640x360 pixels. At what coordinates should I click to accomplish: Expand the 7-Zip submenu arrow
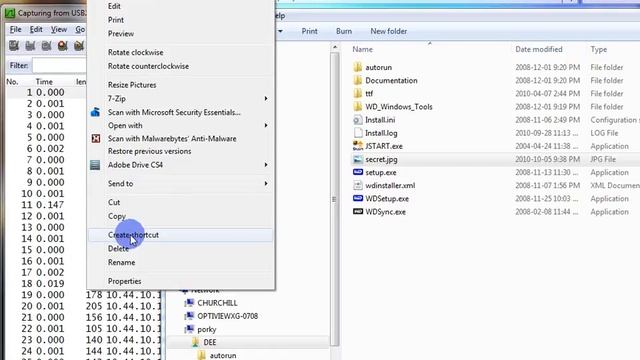266,98
